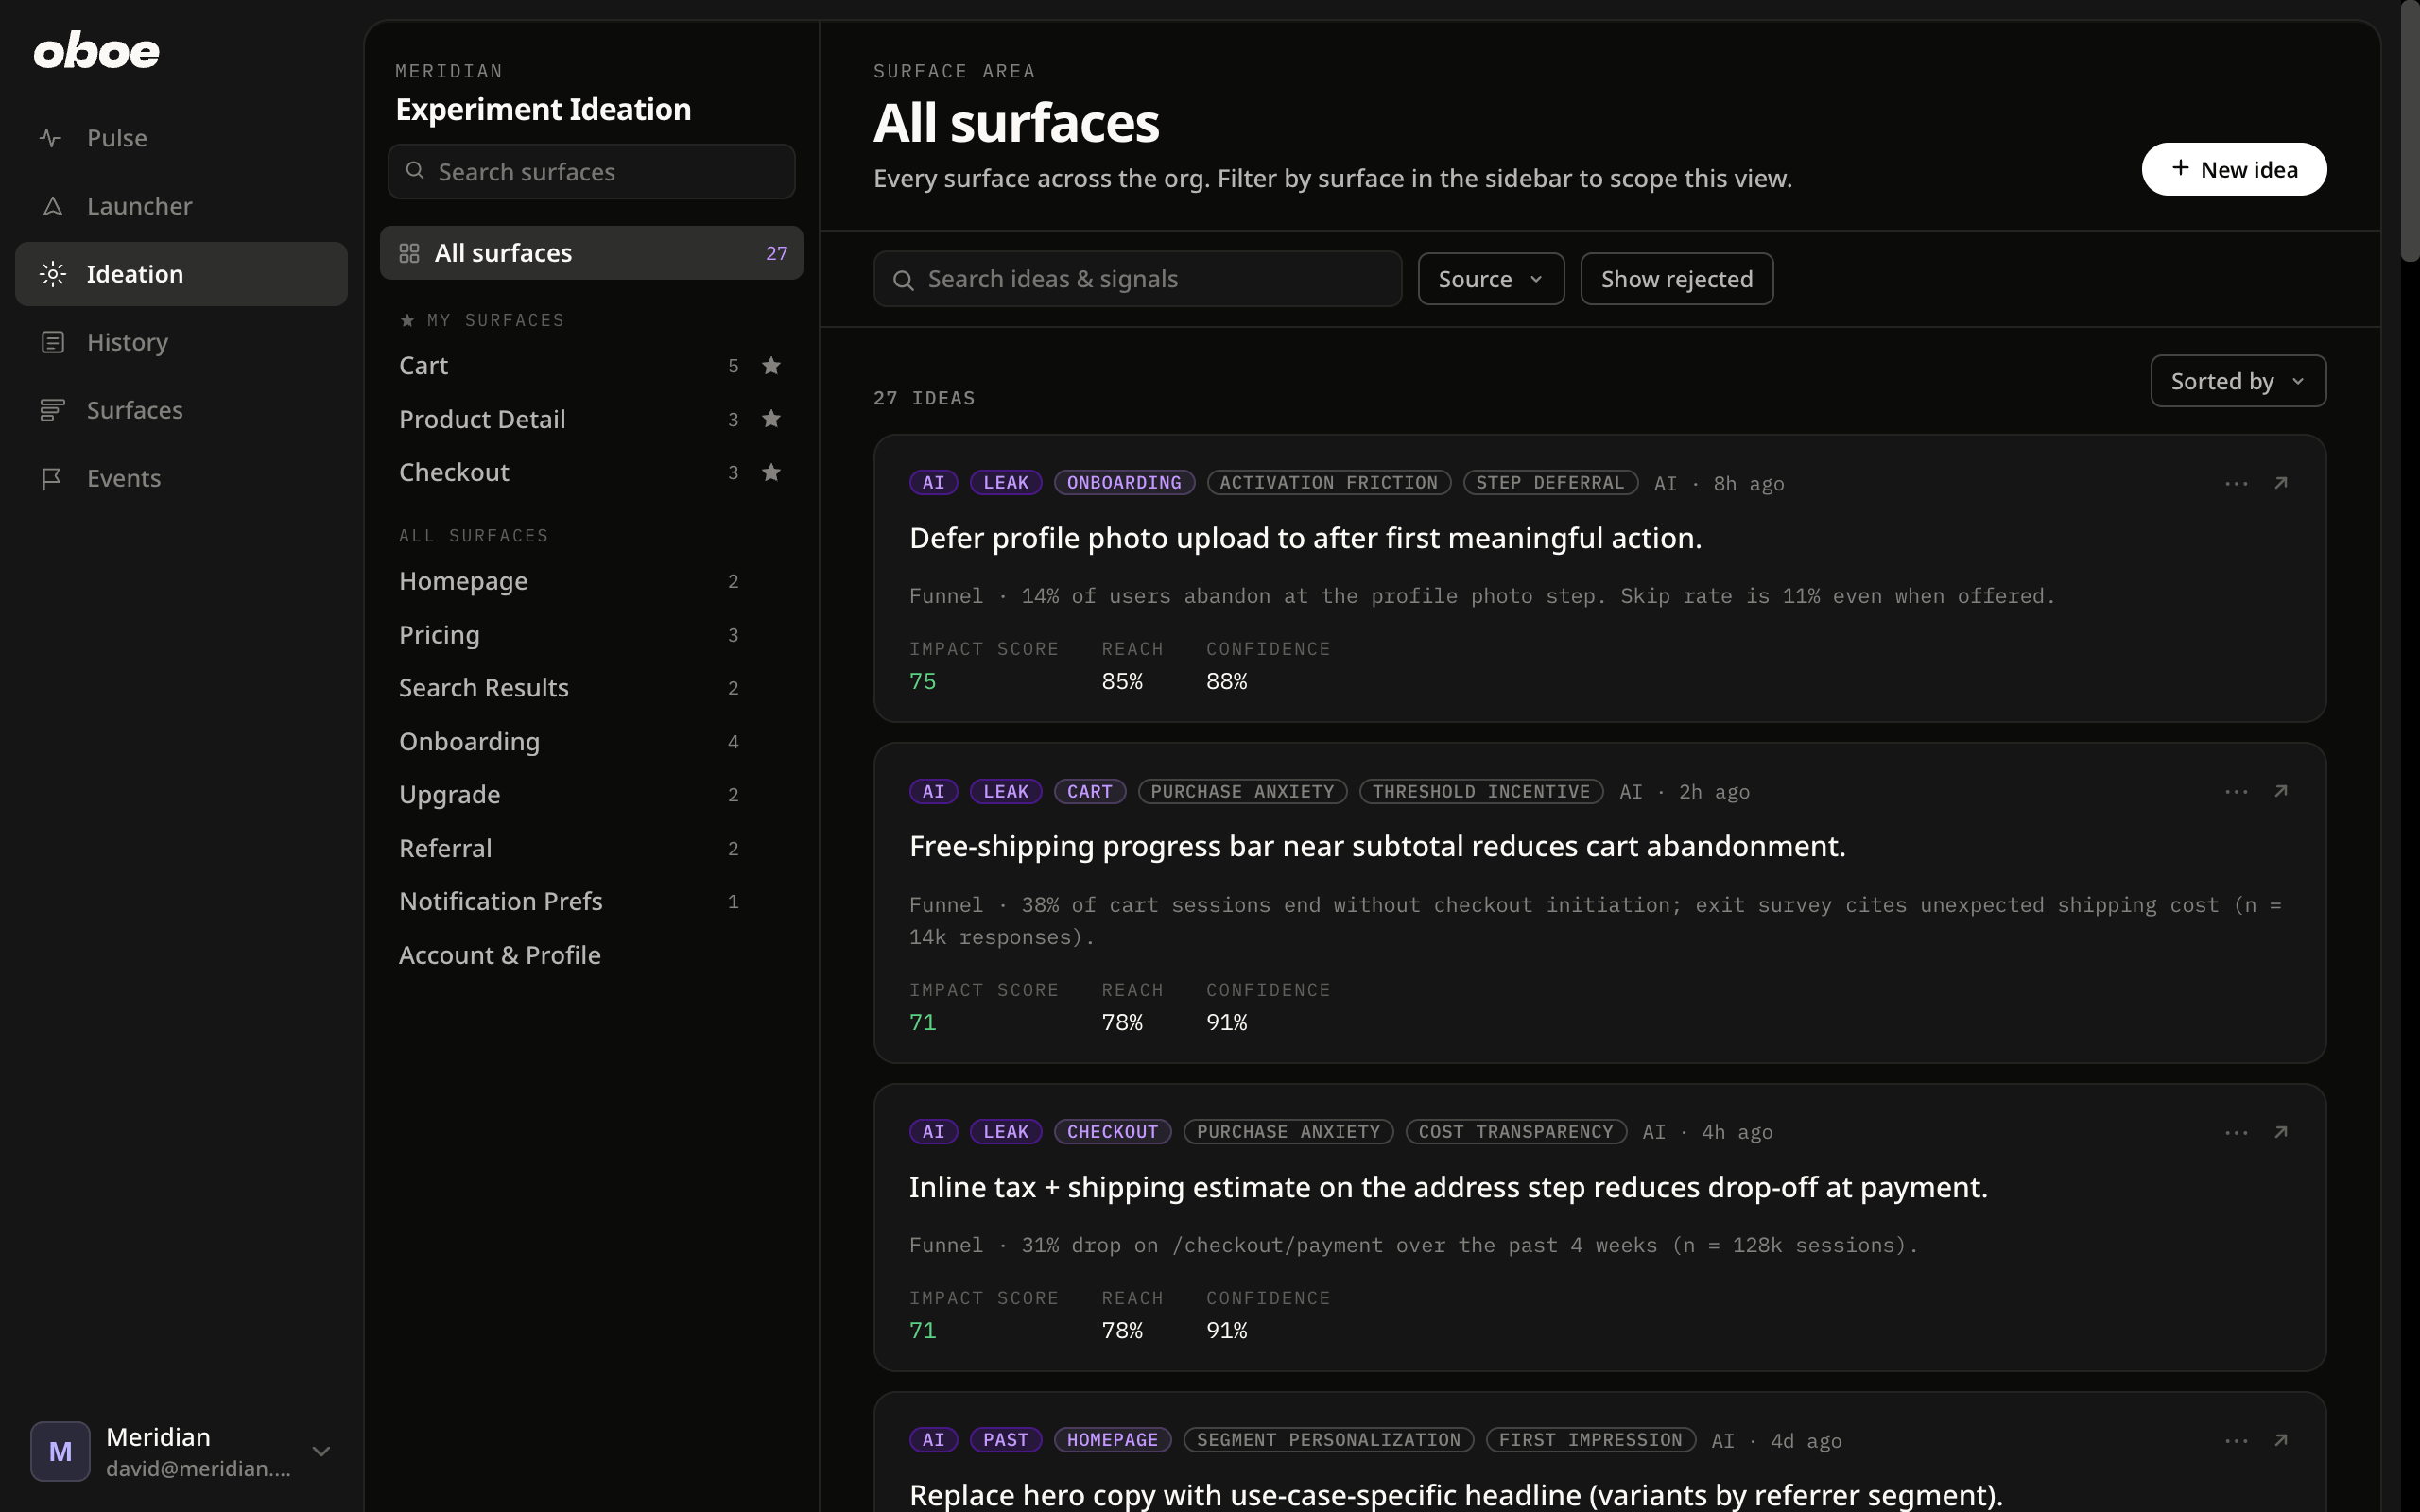The height and width of the screenshot is (1512, 2420).
Task: Open idea titled Defer profile photo upload
Action: point(1305,538)
